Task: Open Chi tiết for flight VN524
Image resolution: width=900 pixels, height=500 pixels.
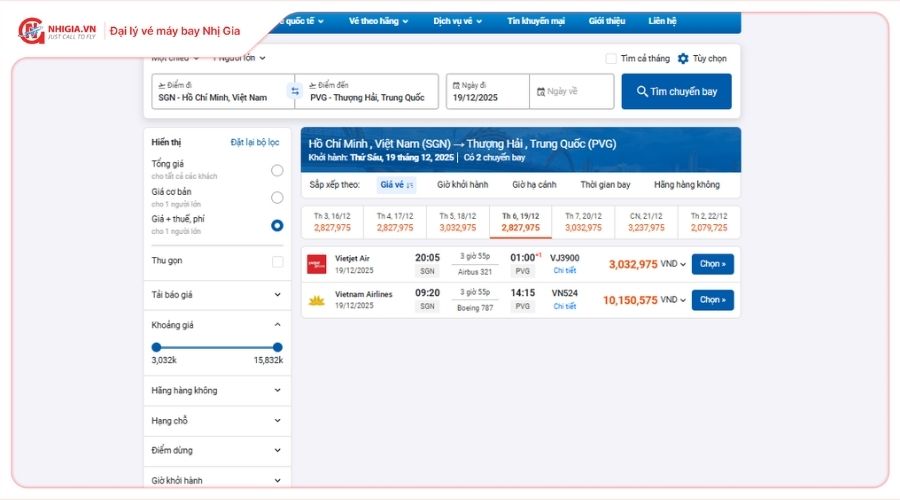Action: [x=564, y=307]
